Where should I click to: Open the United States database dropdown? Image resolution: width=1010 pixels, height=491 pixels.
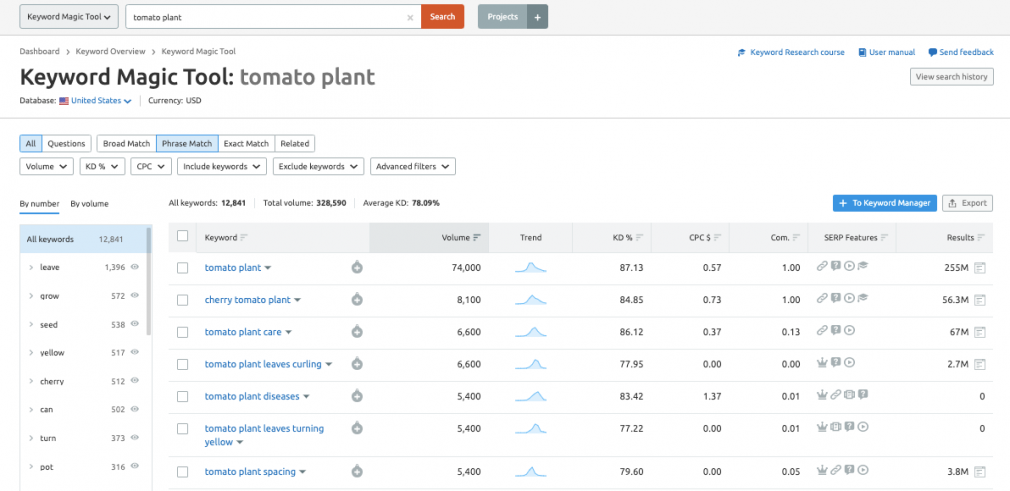[96, 101]
